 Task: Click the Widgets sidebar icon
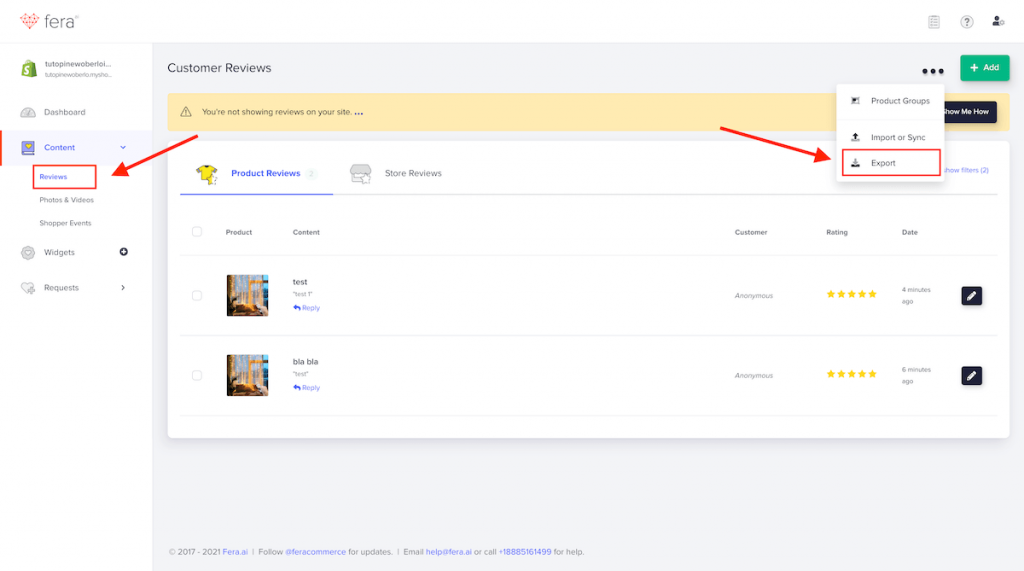pos(28,252)
